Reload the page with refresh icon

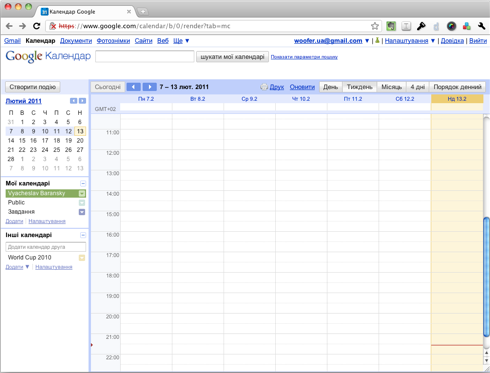[36, 26]
